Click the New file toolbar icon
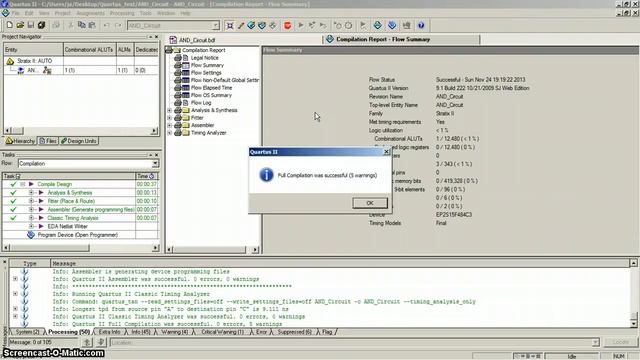Screen dimensions: 640x360 coord(9,25)
